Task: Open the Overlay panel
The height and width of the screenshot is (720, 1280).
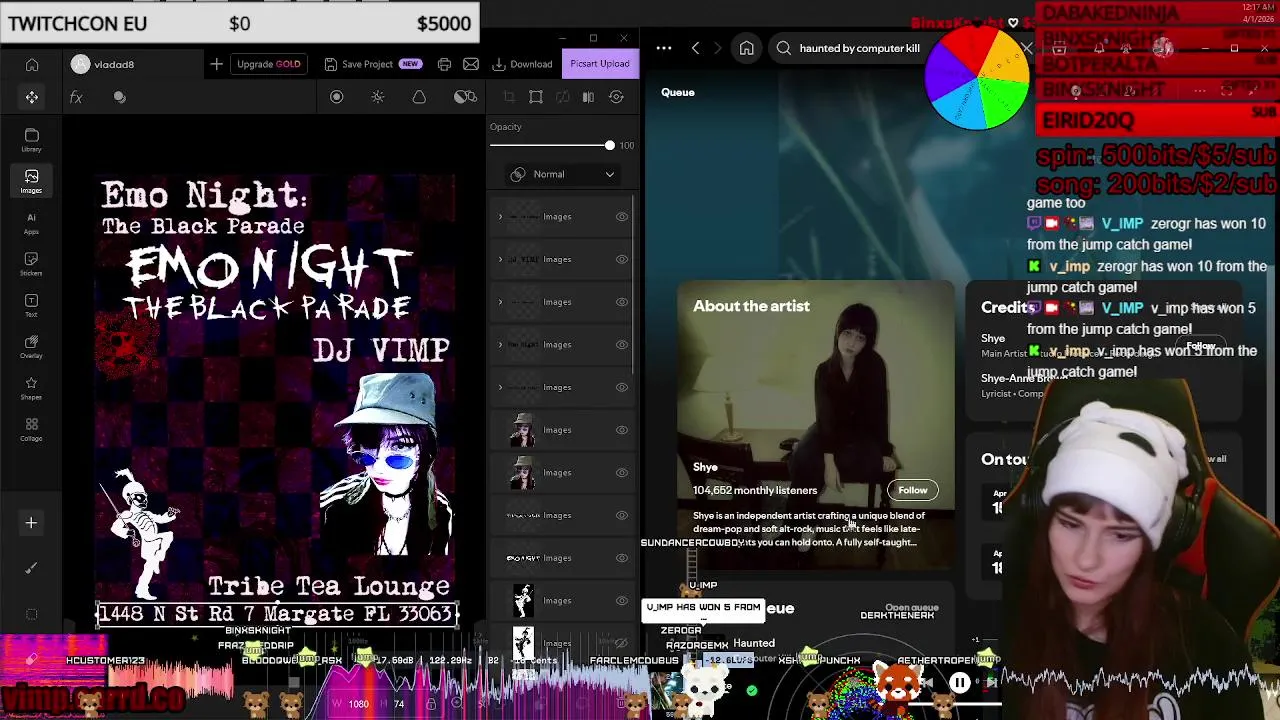Action: (x=32, y=346)
